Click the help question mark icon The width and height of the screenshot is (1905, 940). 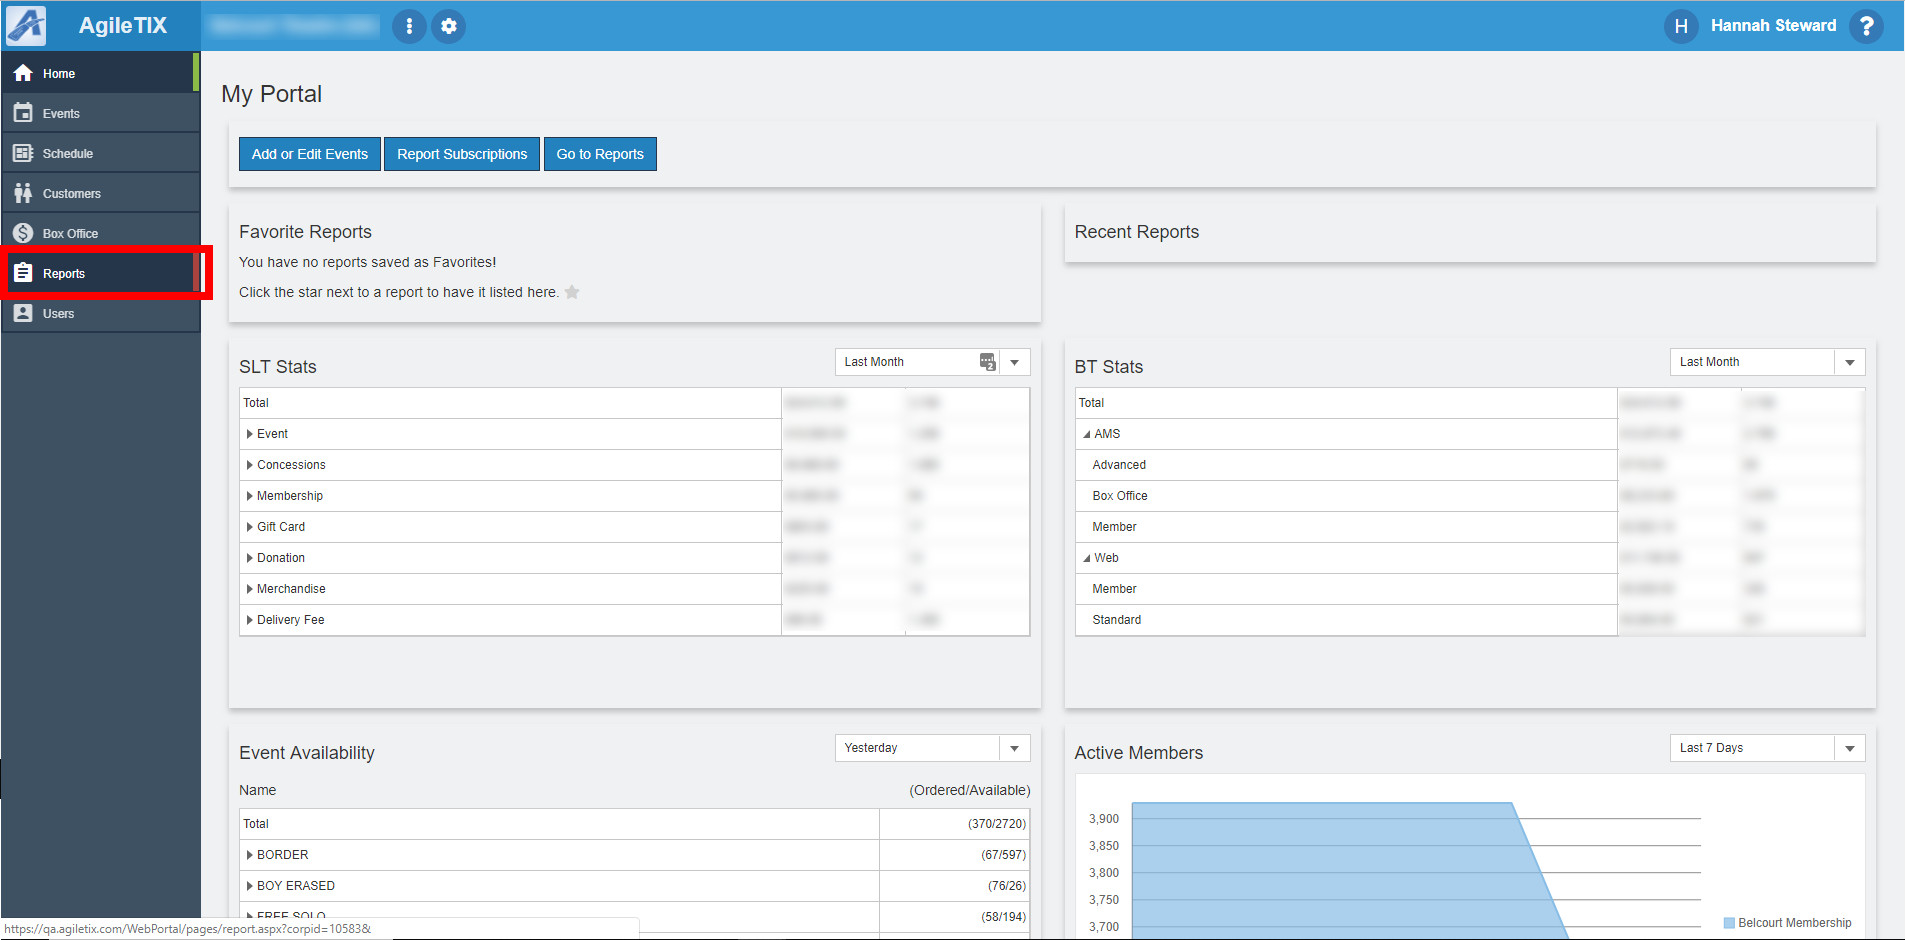click(x=1866, y=26)
